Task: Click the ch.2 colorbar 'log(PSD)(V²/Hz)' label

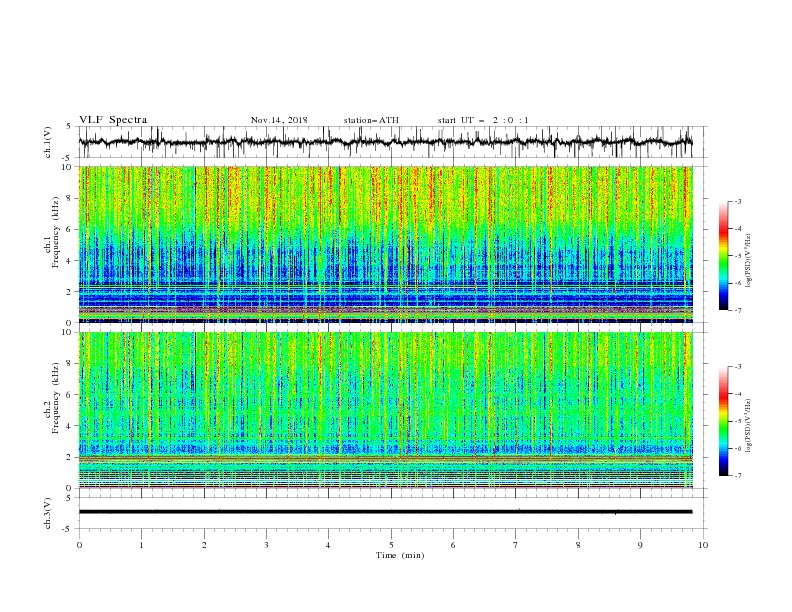Action: tap(748, 426)
